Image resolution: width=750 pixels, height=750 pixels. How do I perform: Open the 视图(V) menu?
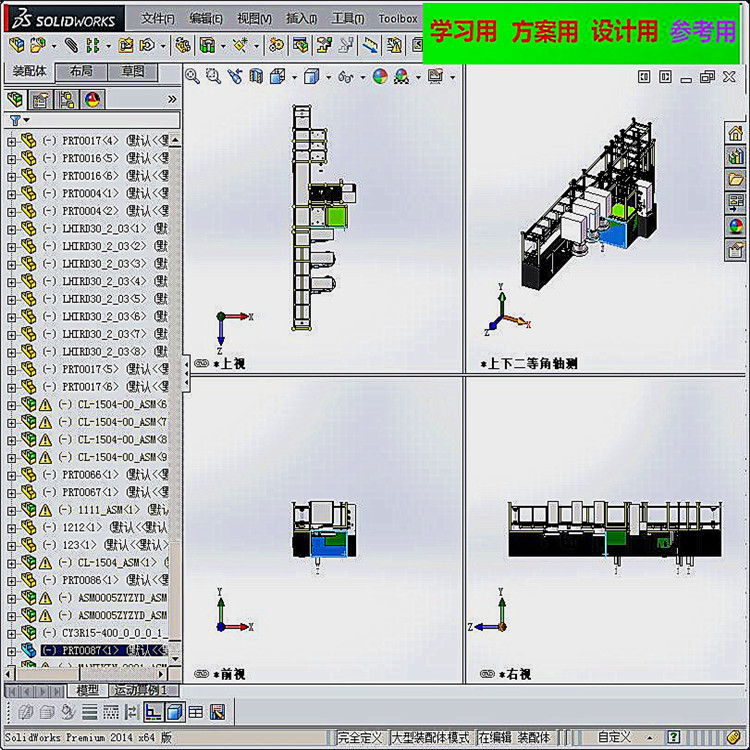tap(254, 19)
